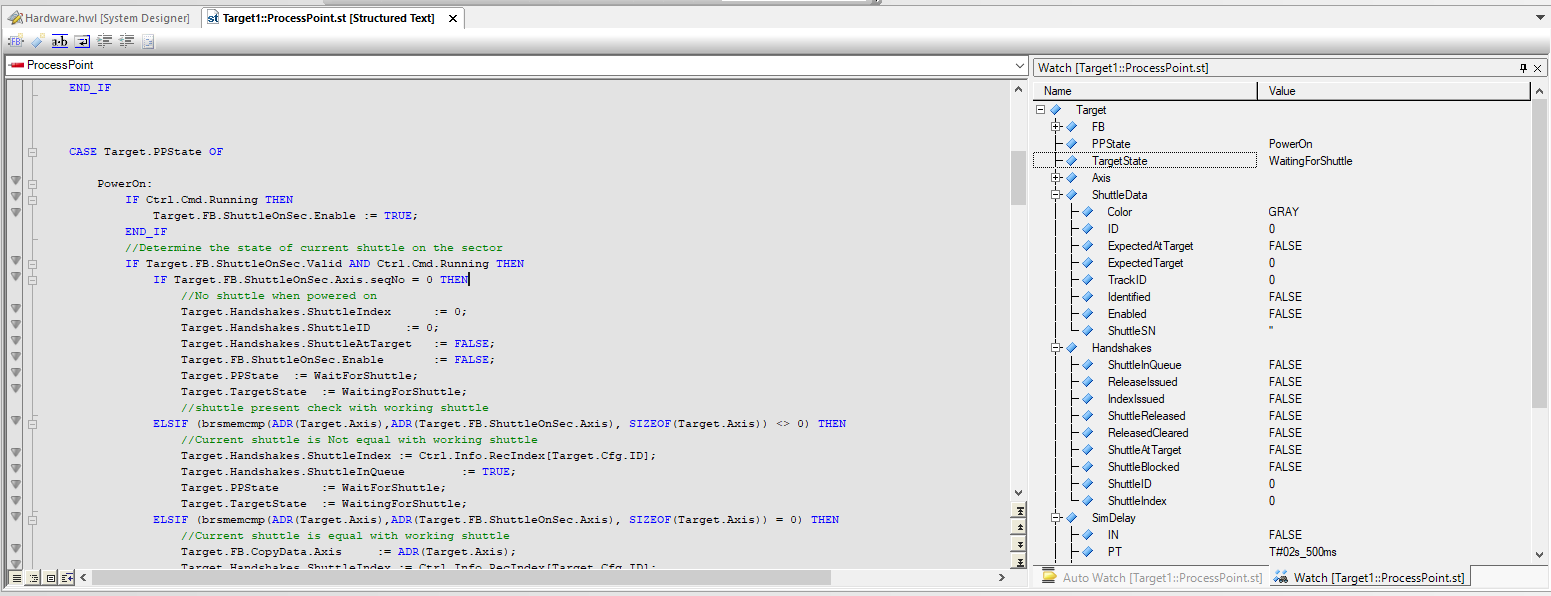The height and width of the screenshot is (596, 1551).
Task: Close the Watch panel
Action: pyautogui.click(x=1540, y=67)
